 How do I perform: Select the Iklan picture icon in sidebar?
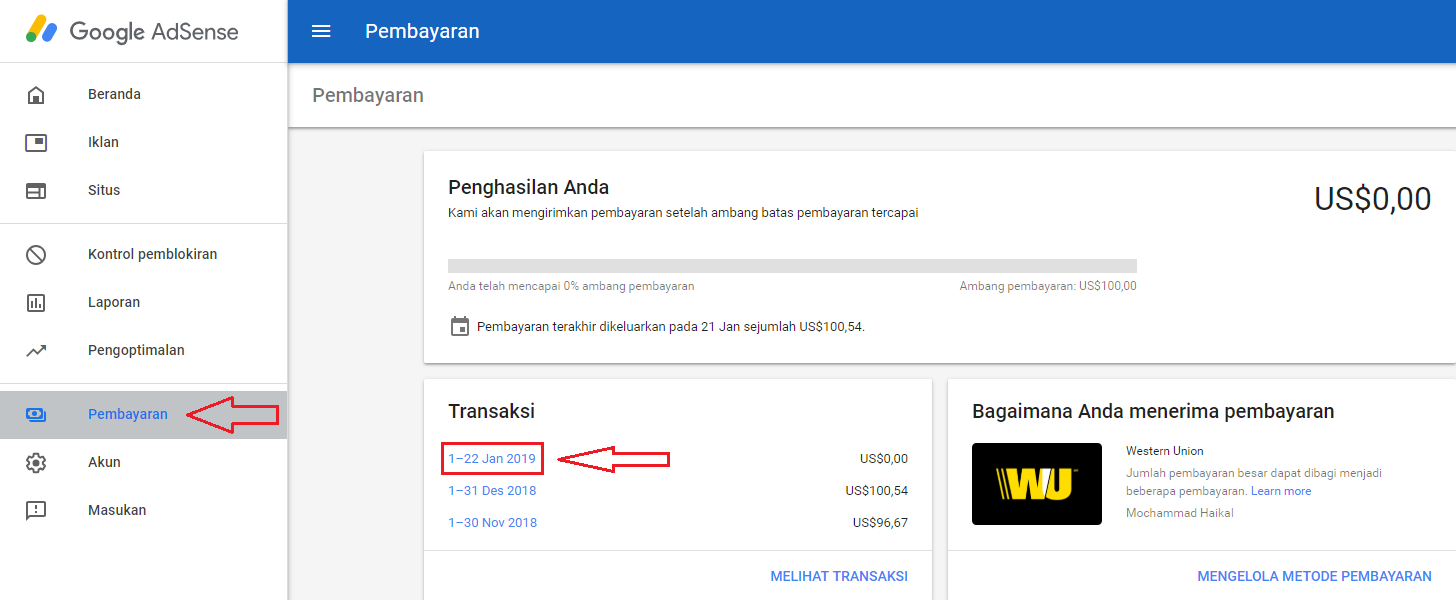pyautogui.click(x=37, y=141)
